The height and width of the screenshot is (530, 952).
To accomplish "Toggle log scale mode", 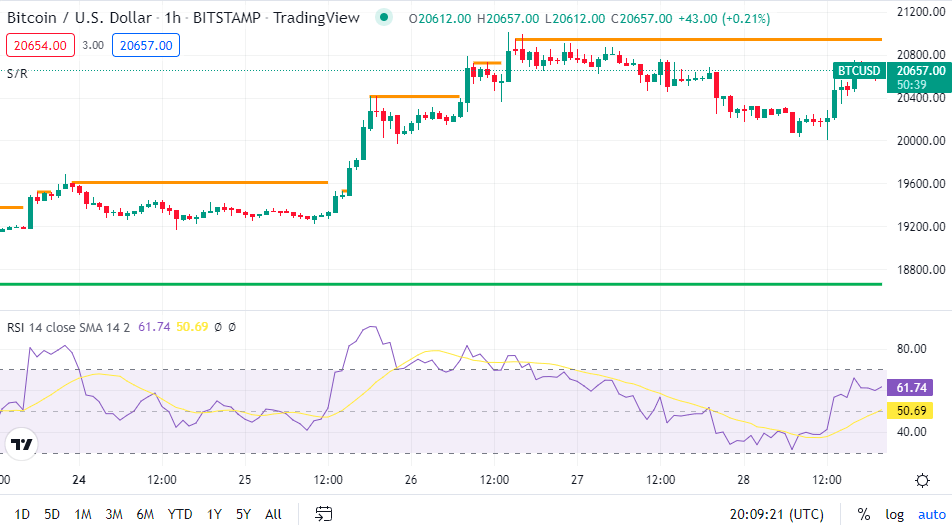I will pos(894,514).
